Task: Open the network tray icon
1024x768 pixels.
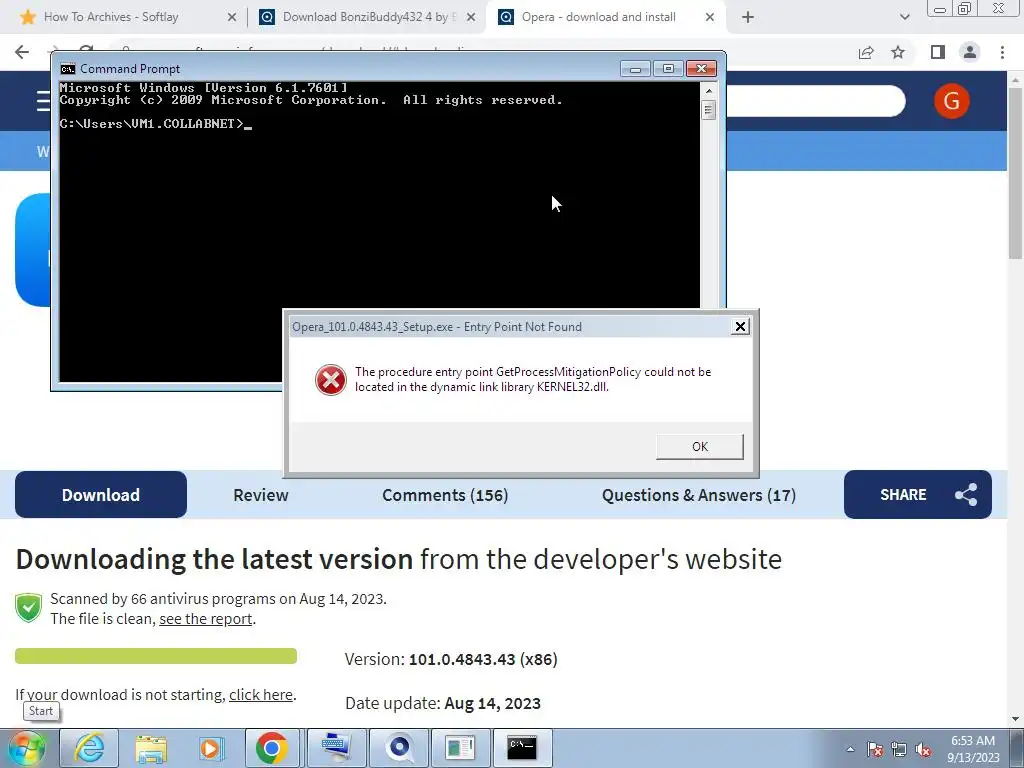Action: pyautogui.click(x=899, y=750)
